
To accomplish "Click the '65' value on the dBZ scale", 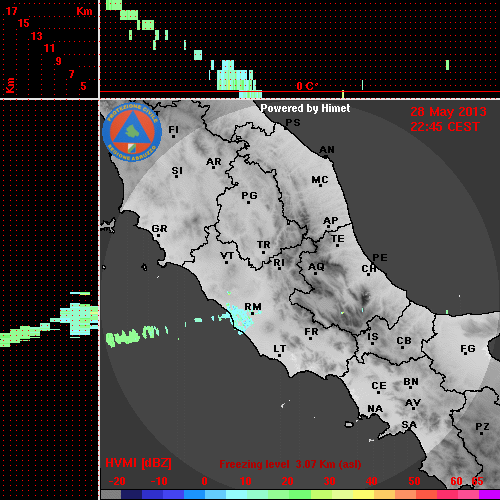I will tap(477, 481).
